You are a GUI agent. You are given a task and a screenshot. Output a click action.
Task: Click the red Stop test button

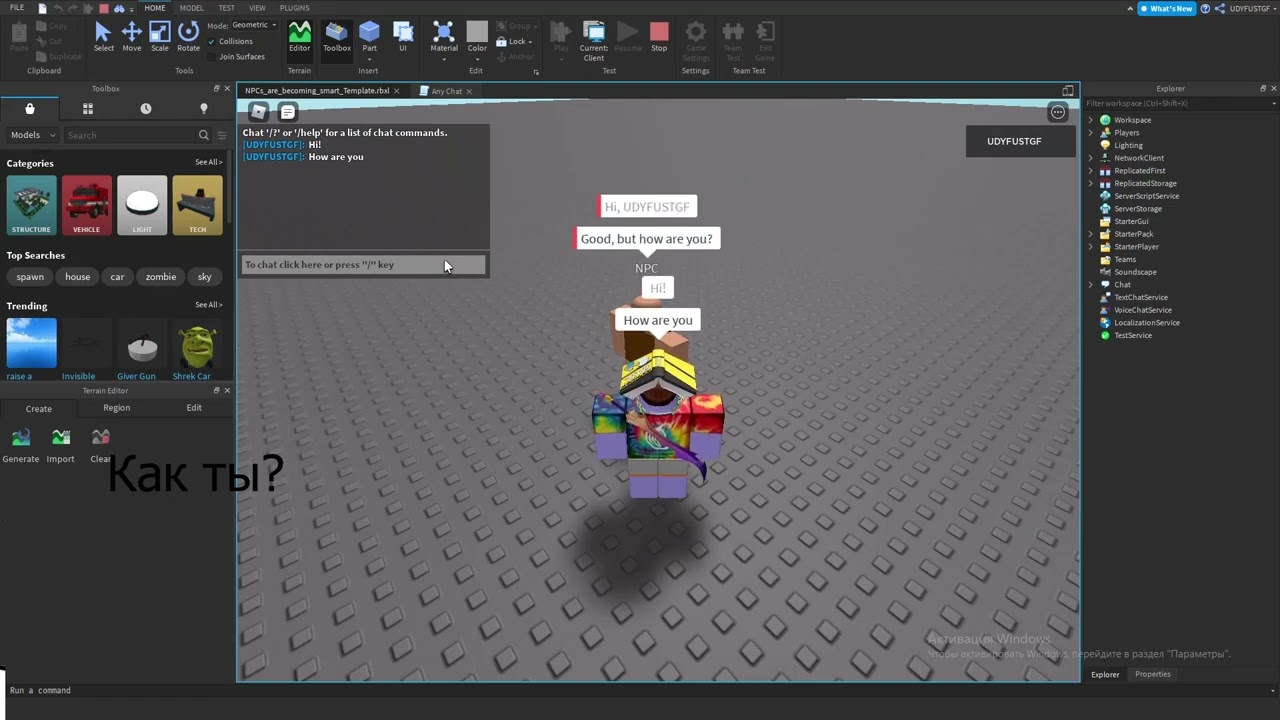[x=659, y=37]
